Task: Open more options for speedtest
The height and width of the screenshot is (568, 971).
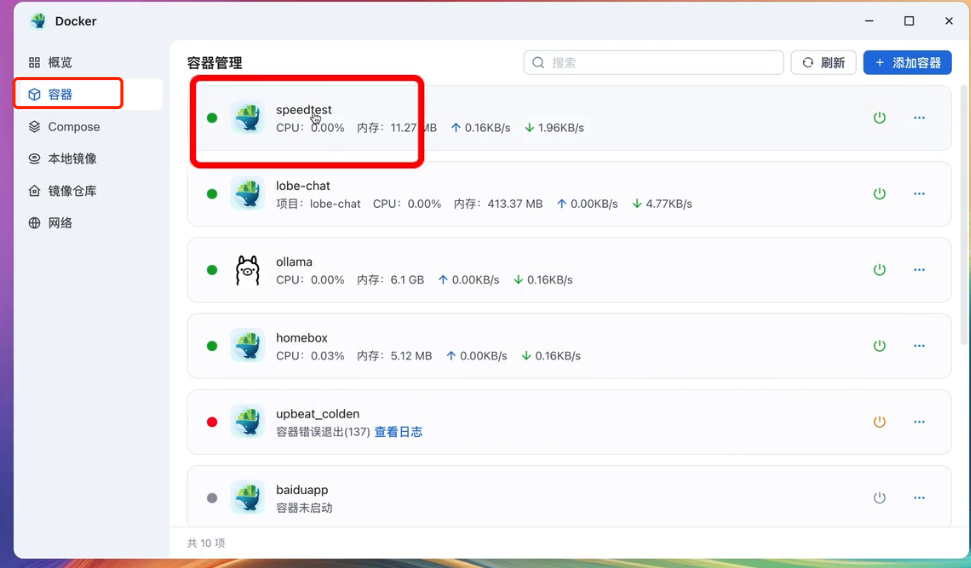Action: pyautogui.click(x=919, y=118)
